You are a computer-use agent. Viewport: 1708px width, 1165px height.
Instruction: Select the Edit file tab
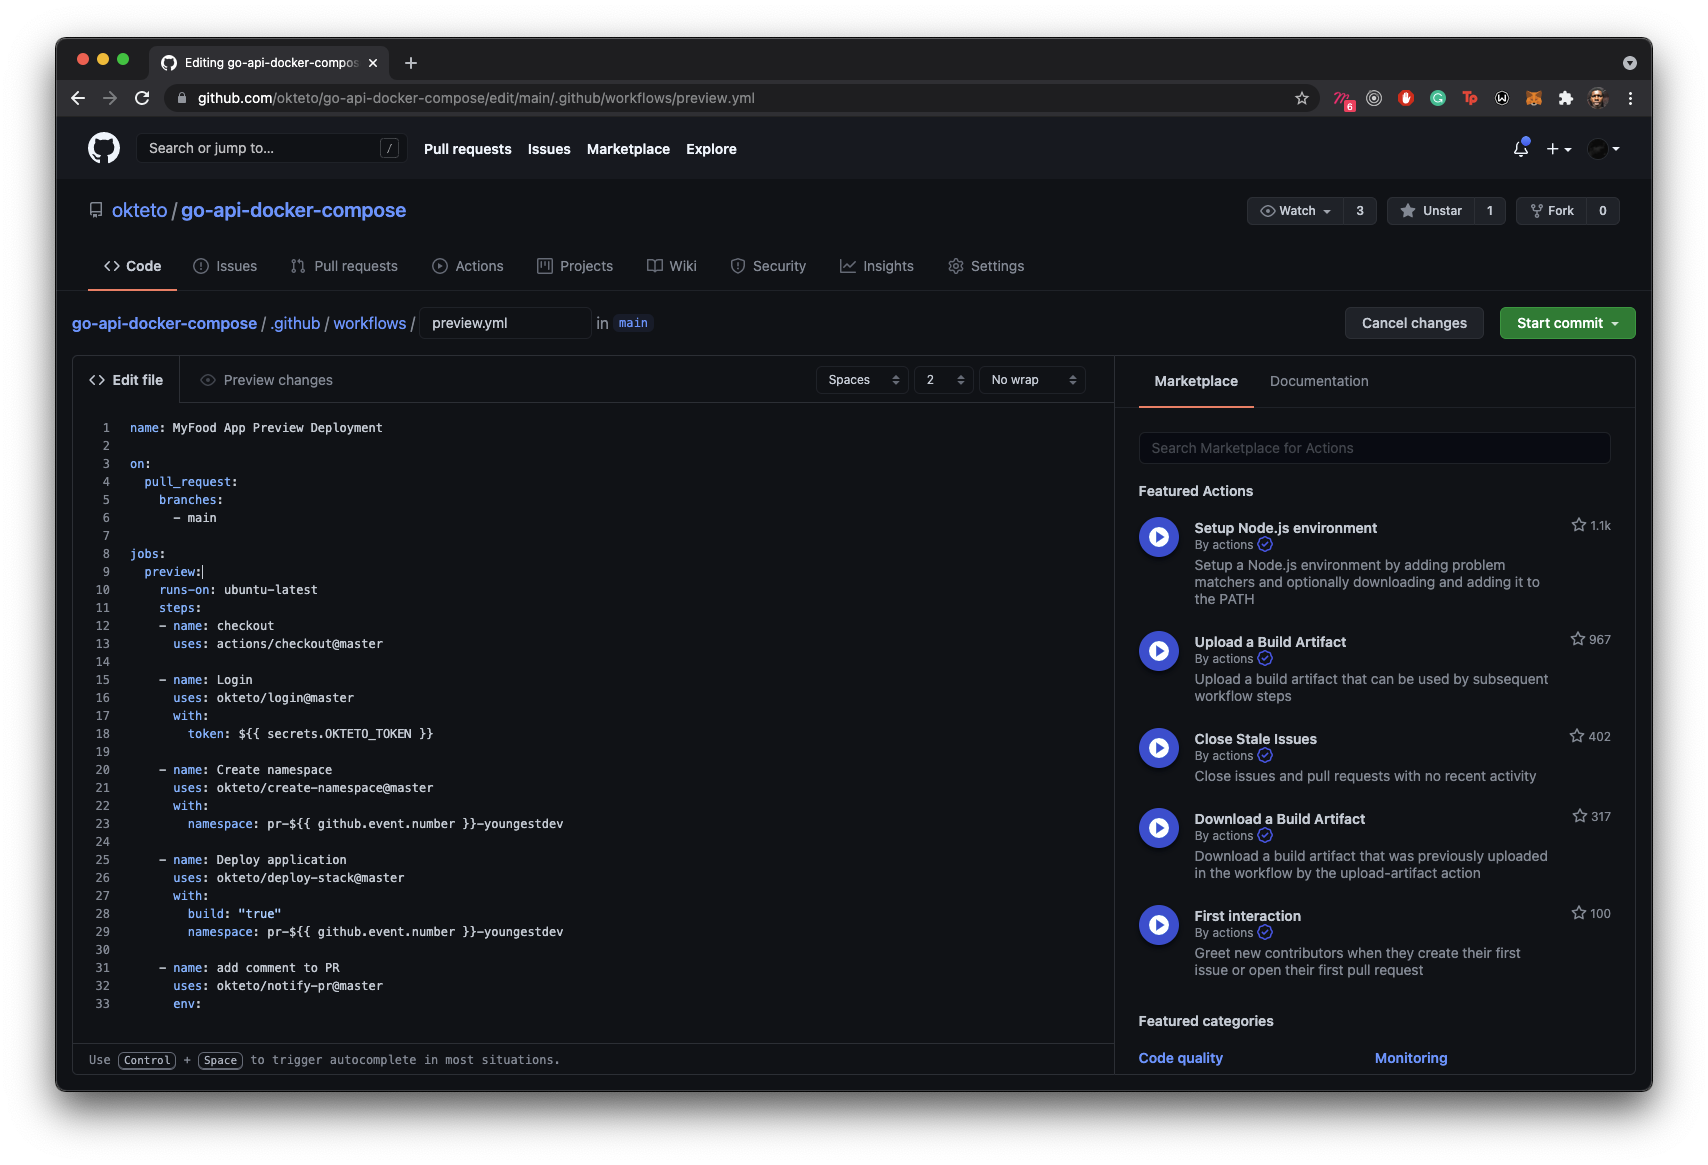[126, 380]
